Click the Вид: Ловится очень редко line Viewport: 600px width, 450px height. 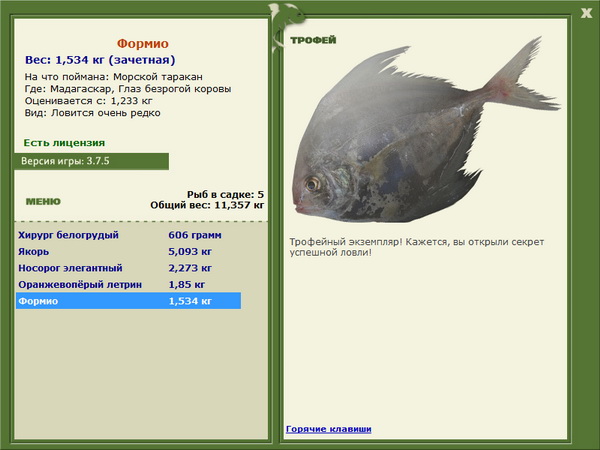pos(93,113)
